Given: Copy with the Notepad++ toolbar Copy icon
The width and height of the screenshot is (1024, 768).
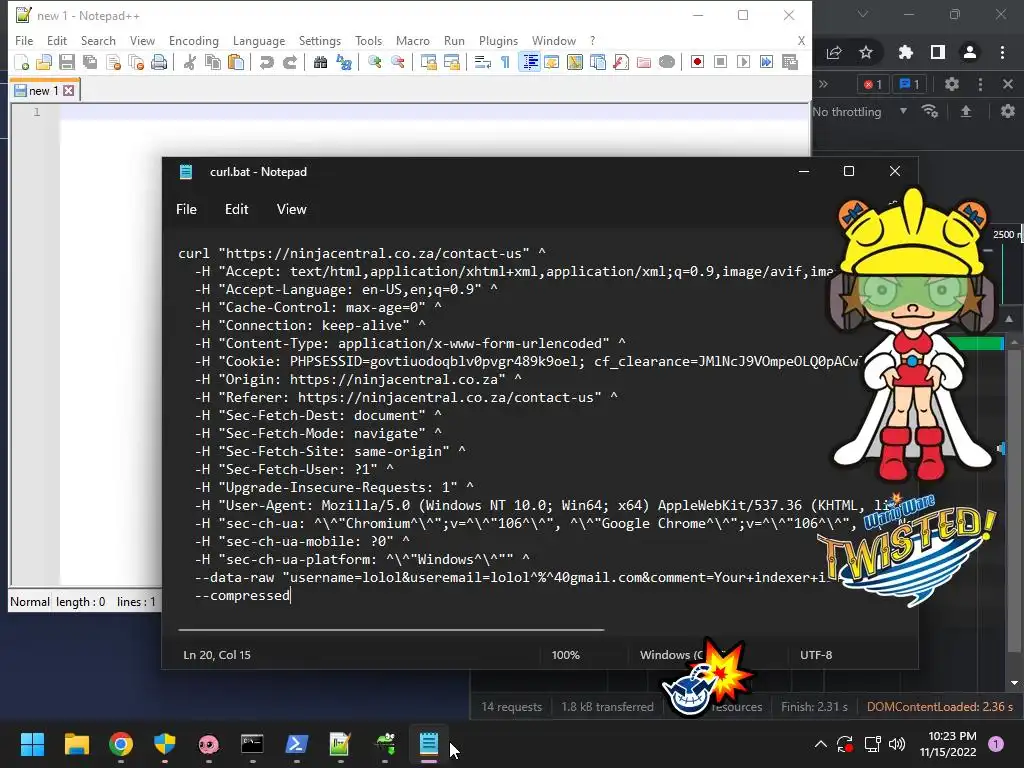Looking at the screenshot, I should coord(213,62).
